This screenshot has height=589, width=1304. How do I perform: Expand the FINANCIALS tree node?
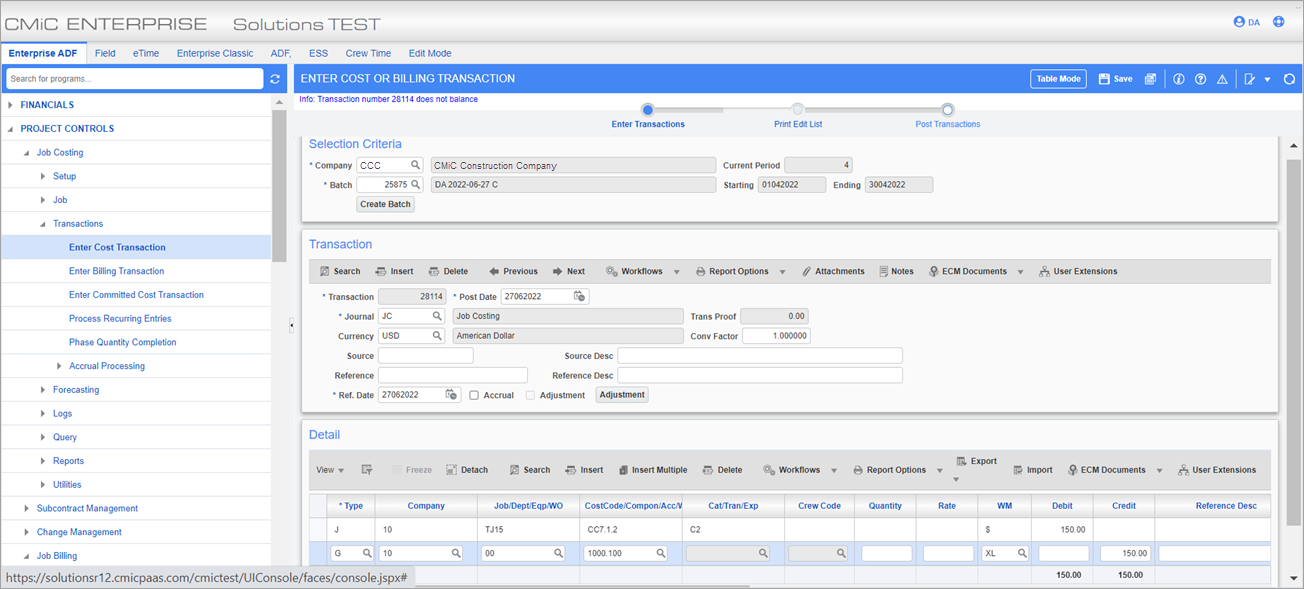click(x=11, y=105)
